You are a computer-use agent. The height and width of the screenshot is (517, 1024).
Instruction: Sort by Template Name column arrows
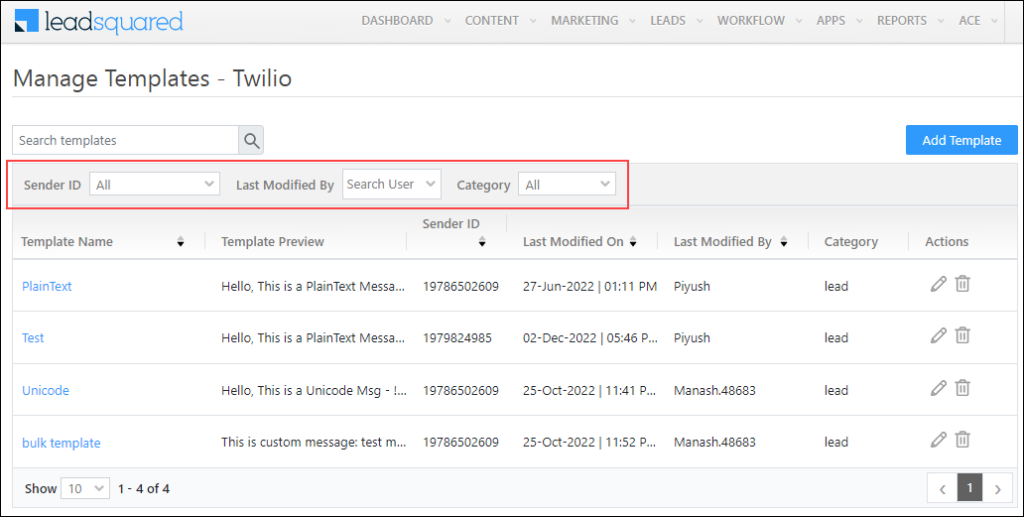[x=181, y=242]
